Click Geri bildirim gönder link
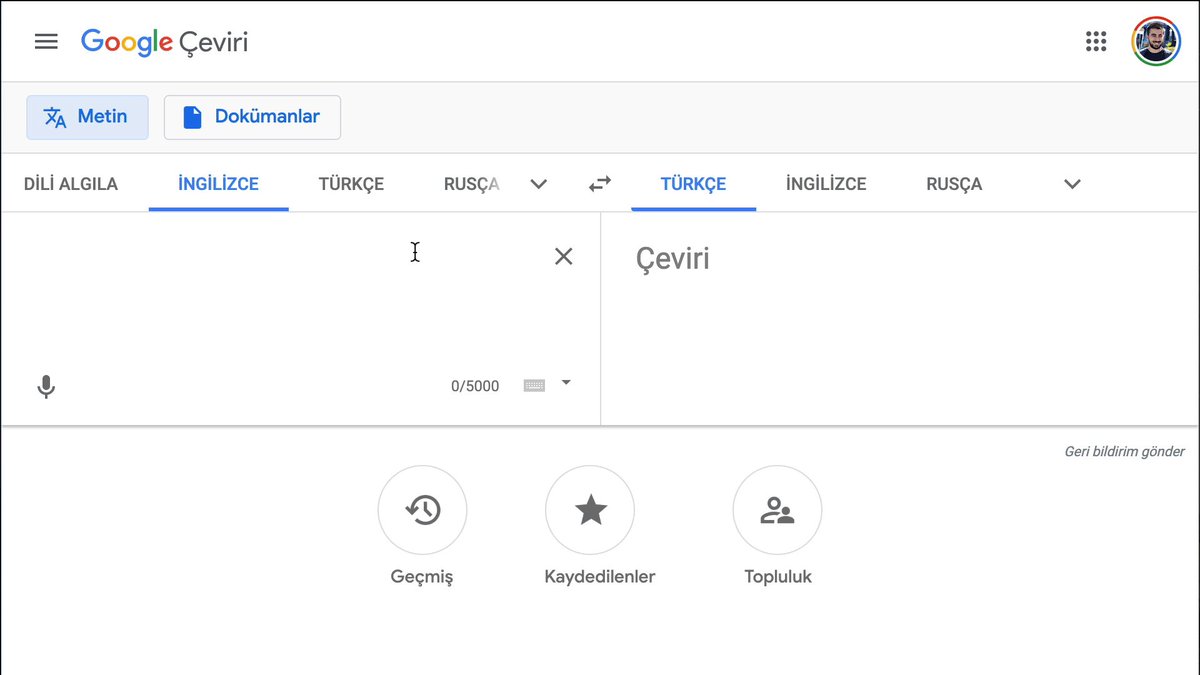1200x675 pixels. pyautogui.click(x=1124, y=452)
